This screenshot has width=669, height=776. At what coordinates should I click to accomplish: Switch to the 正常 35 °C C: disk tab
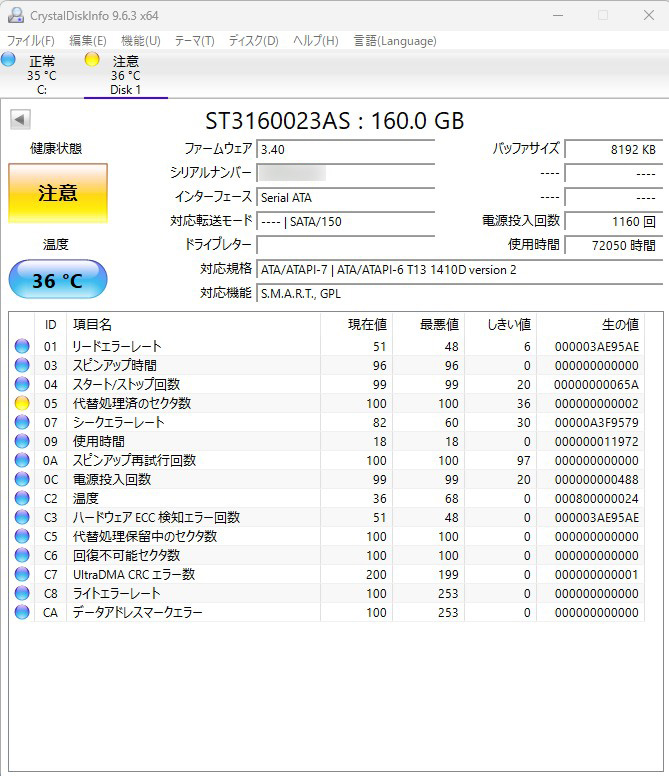click(x=42, y=75)
